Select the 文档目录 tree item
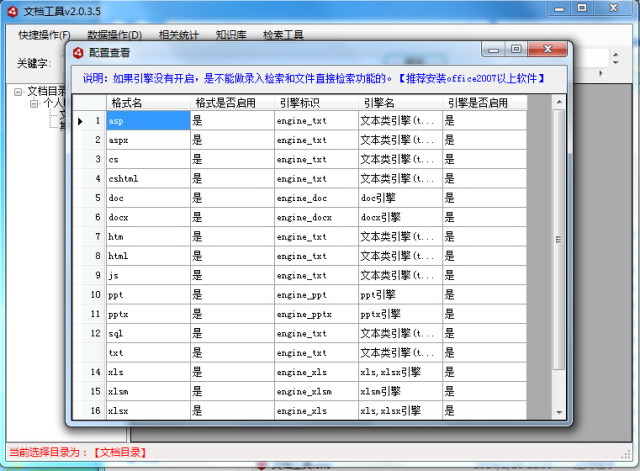Screen dimensions: 640x471 [x=46, y=91]
